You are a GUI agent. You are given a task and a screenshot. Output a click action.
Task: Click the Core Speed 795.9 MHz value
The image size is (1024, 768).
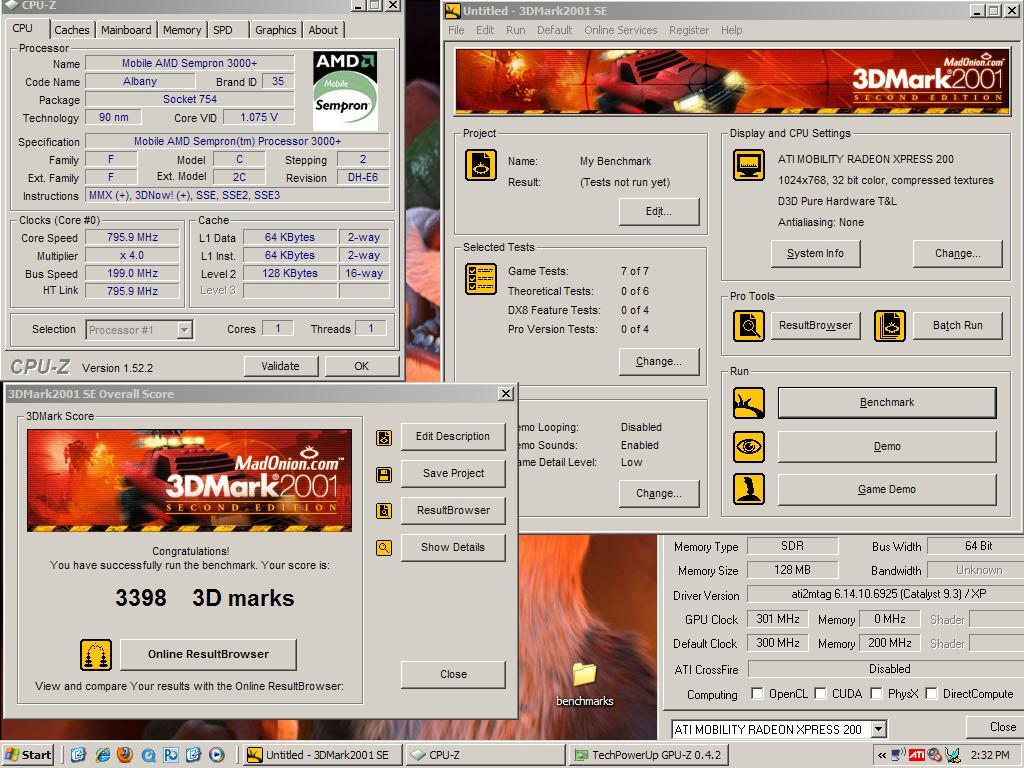133,237
